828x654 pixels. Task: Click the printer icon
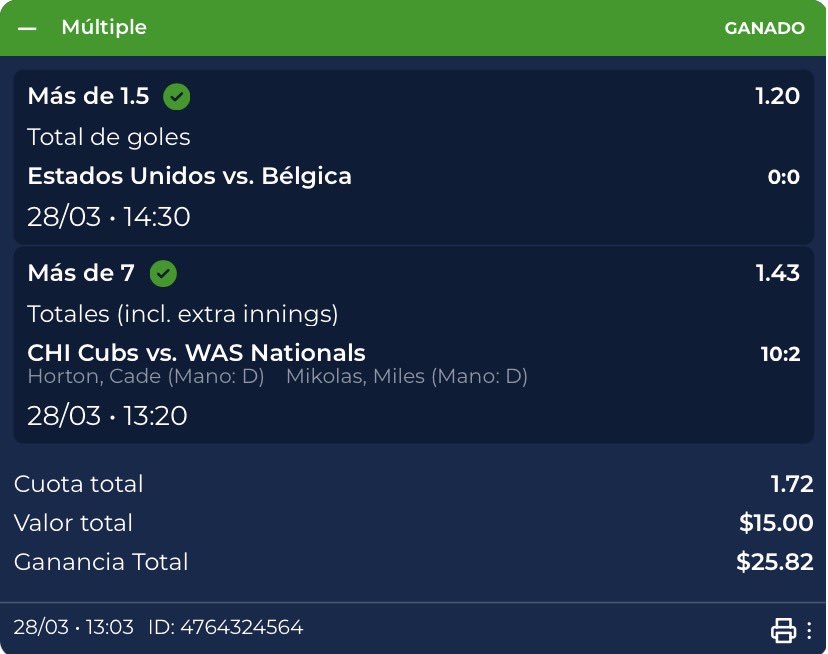click(784, 630)
